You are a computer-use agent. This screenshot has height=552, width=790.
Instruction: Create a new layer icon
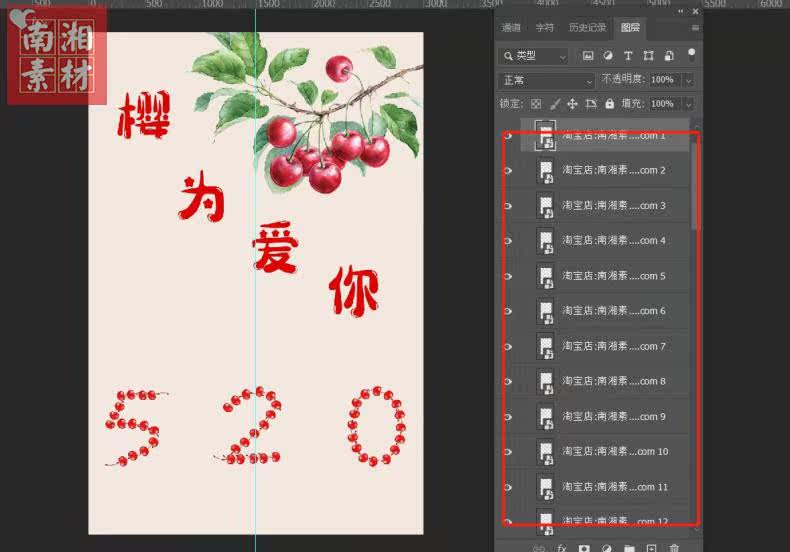[651, 548]
